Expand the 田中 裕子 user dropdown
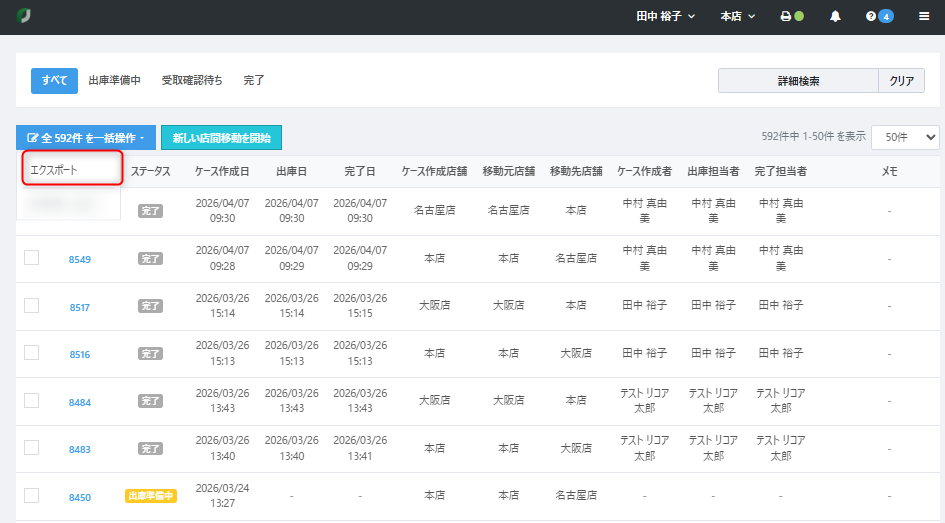 [x=665, y=17]
